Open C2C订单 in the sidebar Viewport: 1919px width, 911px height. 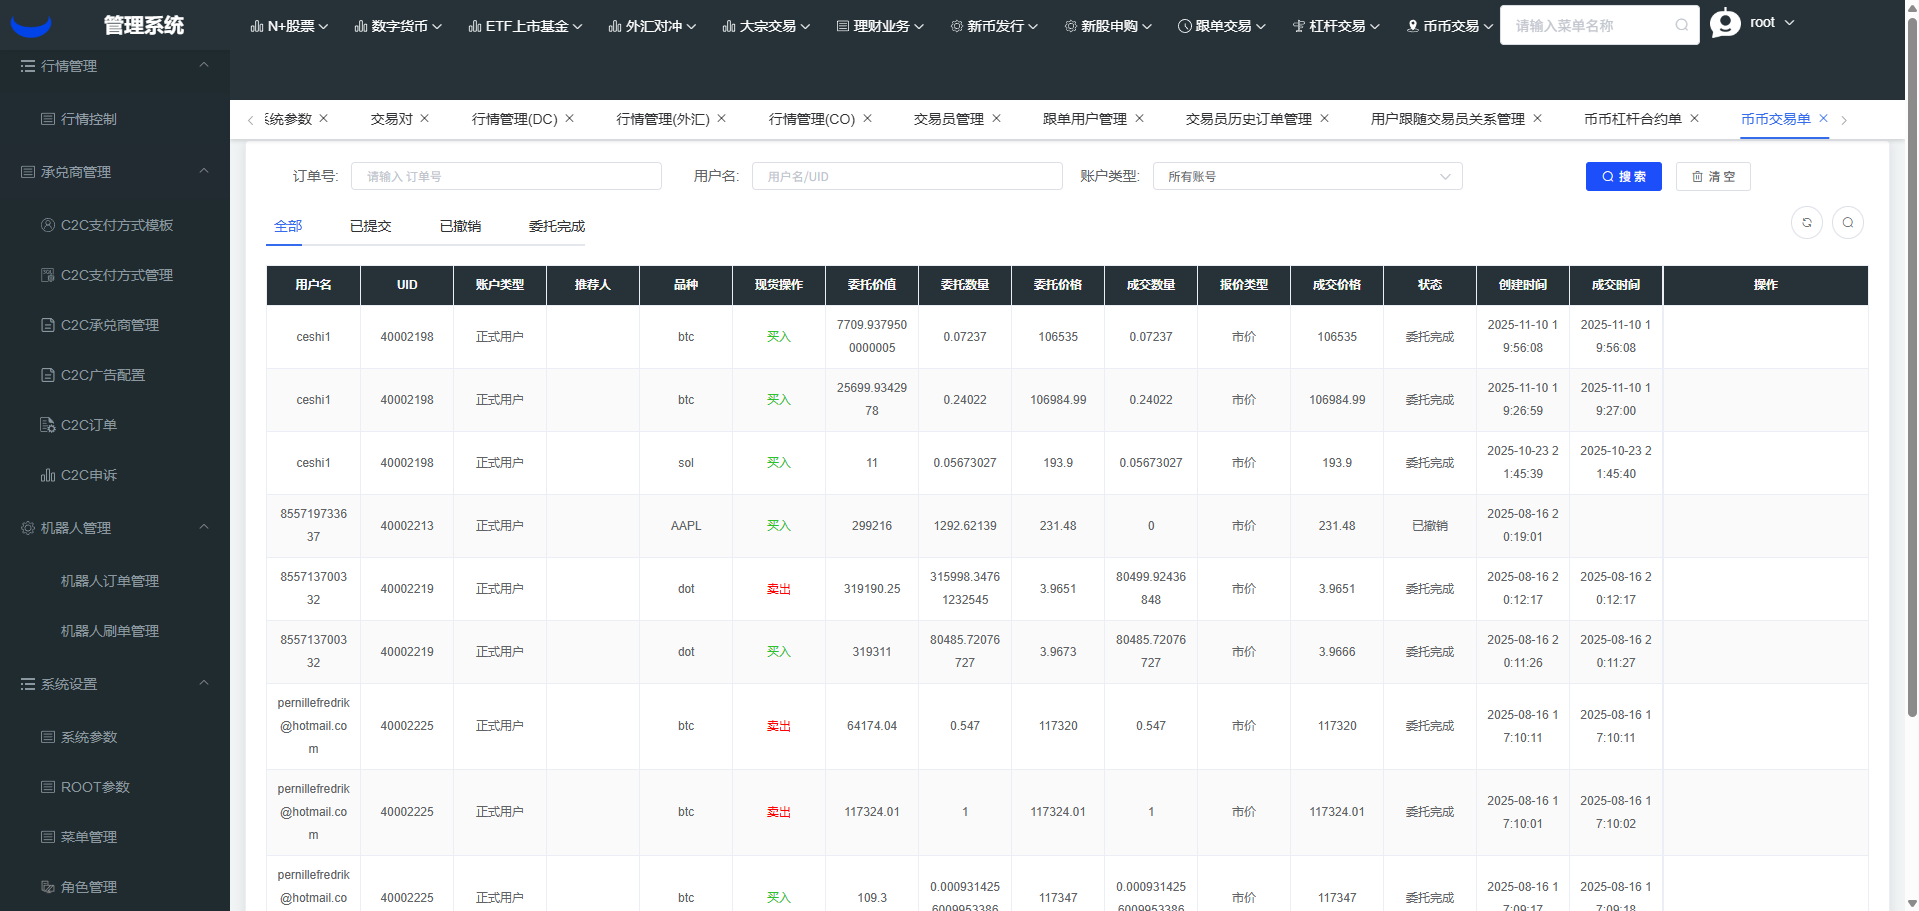[89, 425]
